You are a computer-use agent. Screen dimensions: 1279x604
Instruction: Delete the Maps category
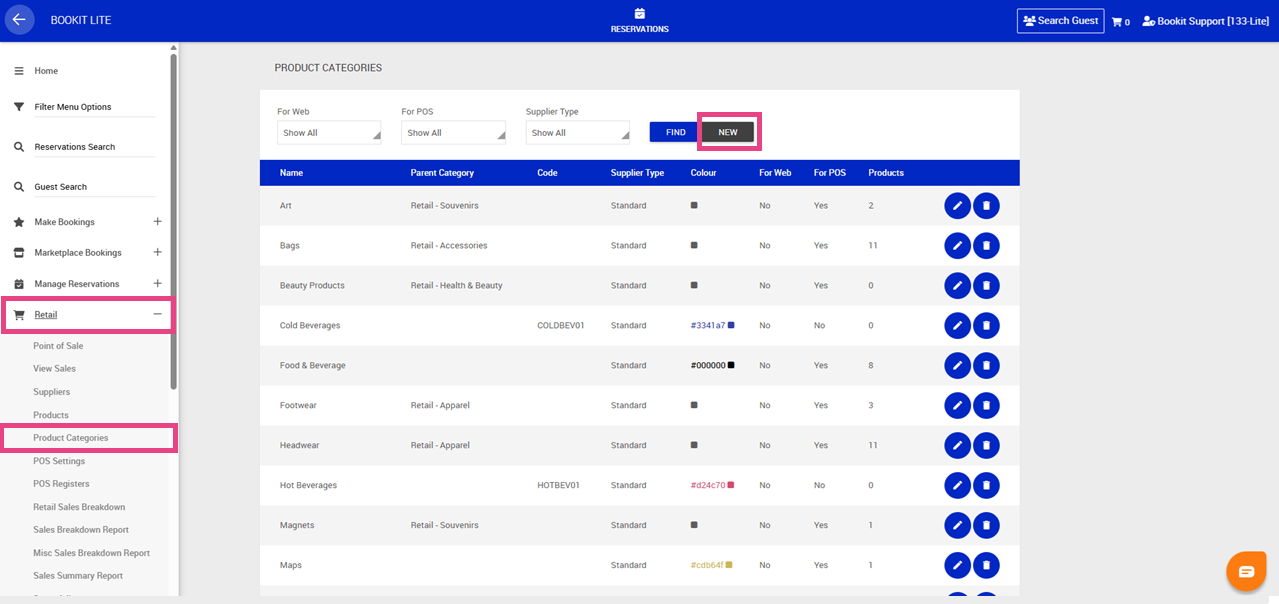(986, 566)
